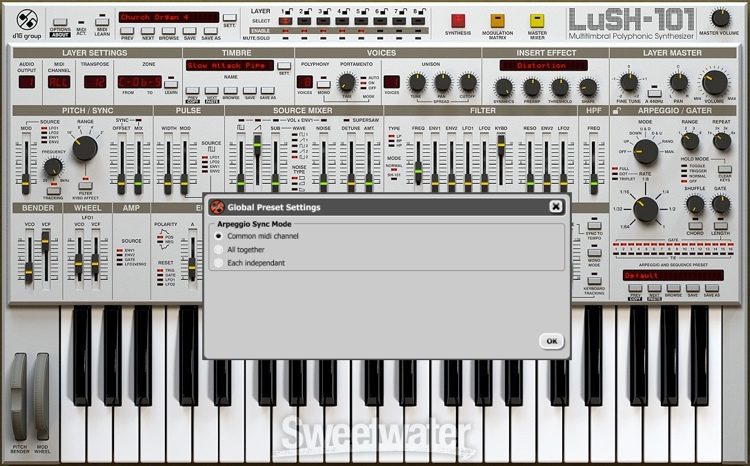Screen dimensions: 750x466
Task: Click the Fine Tune knob
Action: pyautogui.click(x=629, y=82)
